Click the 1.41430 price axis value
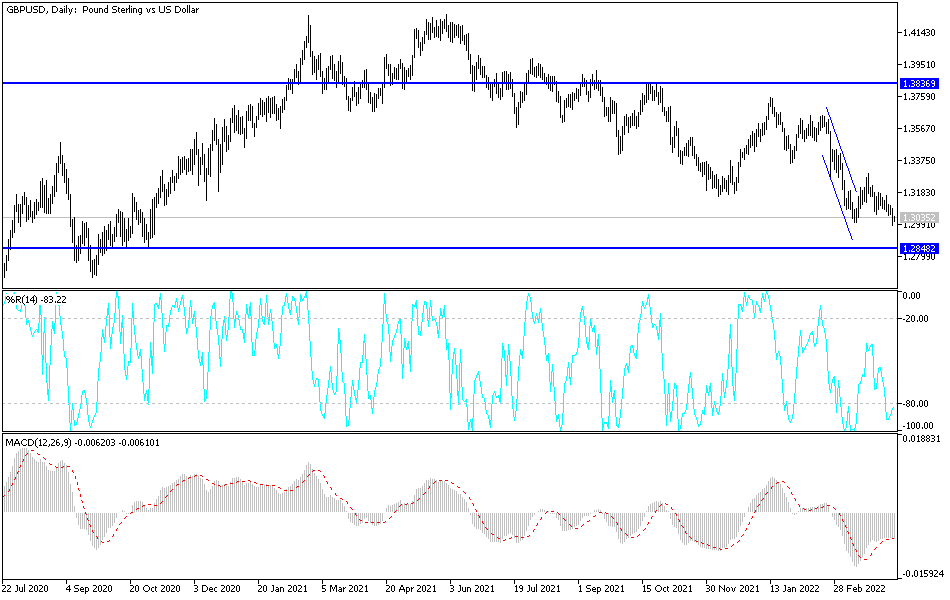This screenshot has width=950, height=600. point(919,33)
